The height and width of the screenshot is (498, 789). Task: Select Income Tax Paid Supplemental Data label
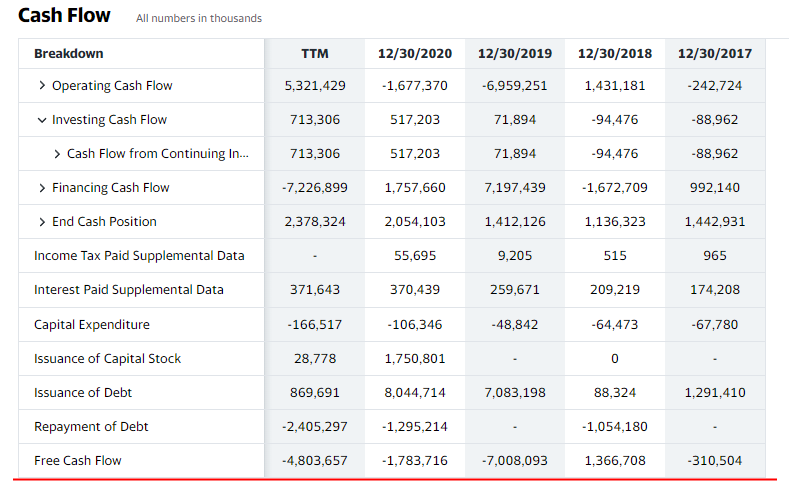[x=139, y=256]
